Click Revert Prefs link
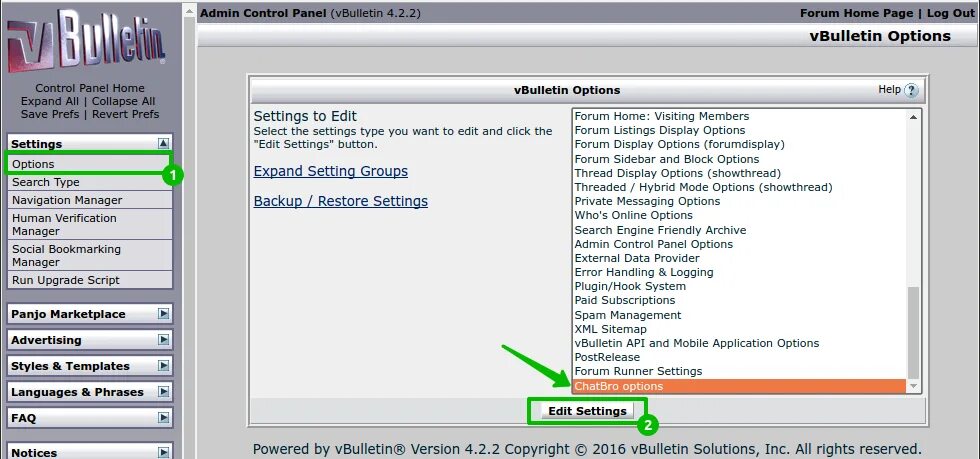 126,114
